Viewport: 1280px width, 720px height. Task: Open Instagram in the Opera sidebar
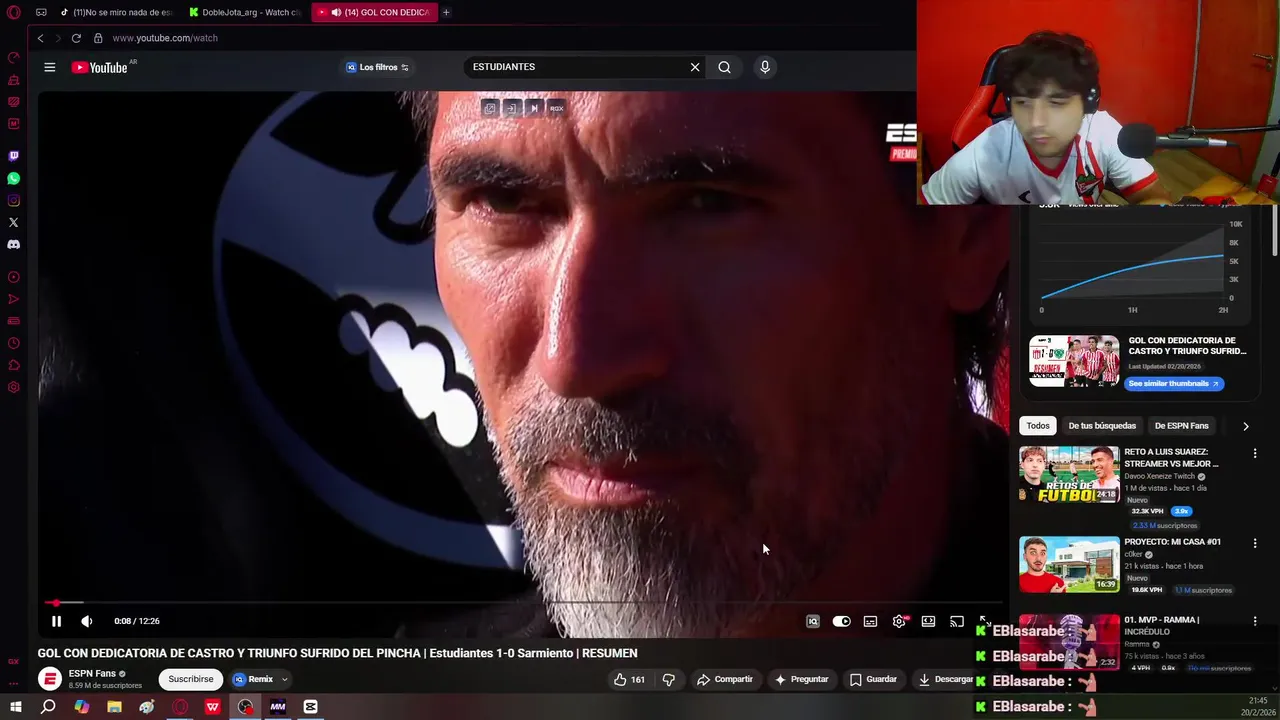click(14, 200)
